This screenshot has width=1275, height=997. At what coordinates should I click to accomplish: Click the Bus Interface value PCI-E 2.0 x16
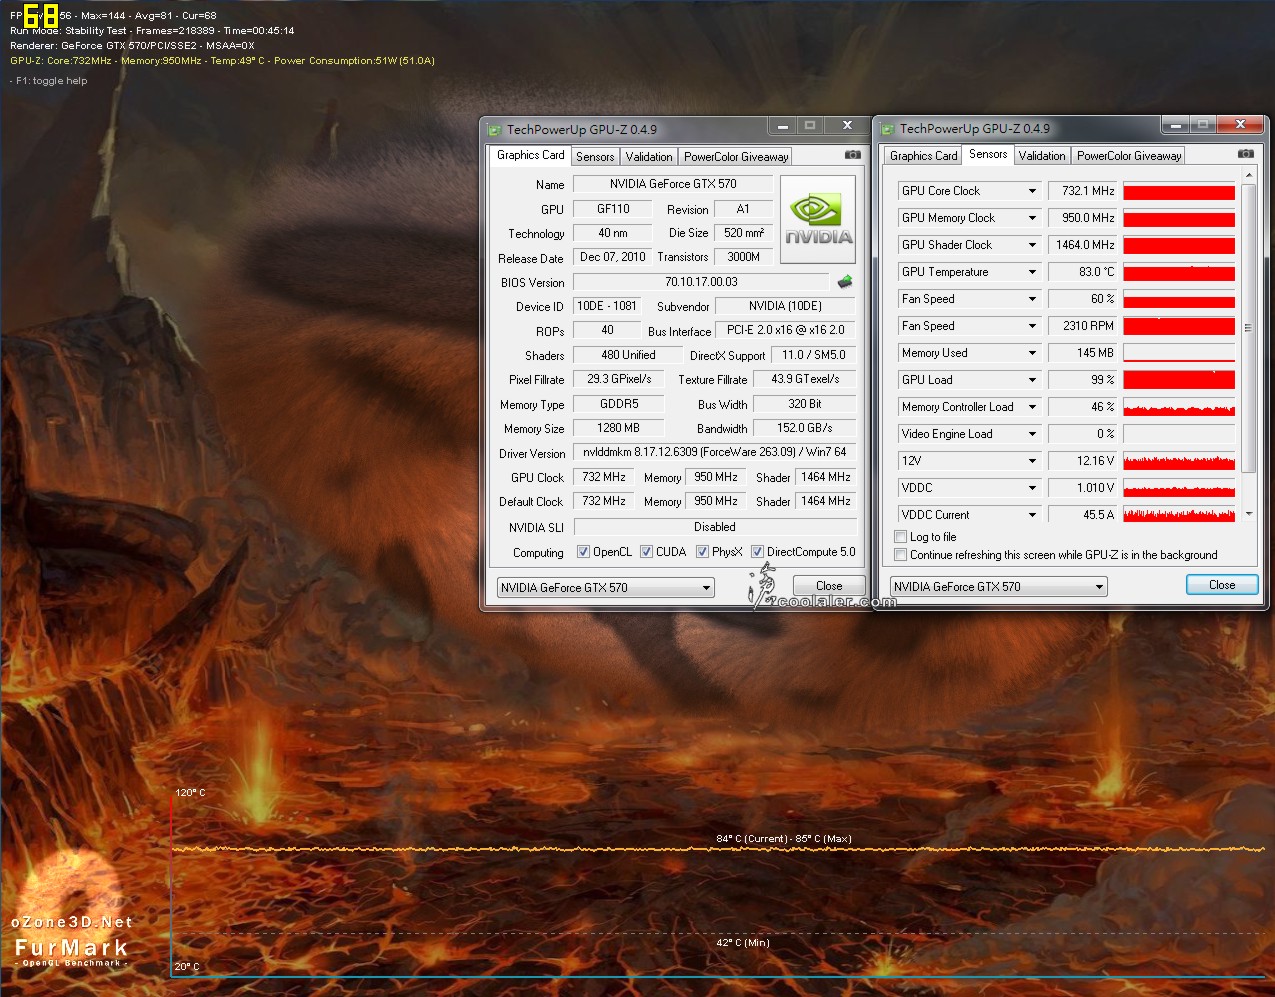tap(786, 330)
